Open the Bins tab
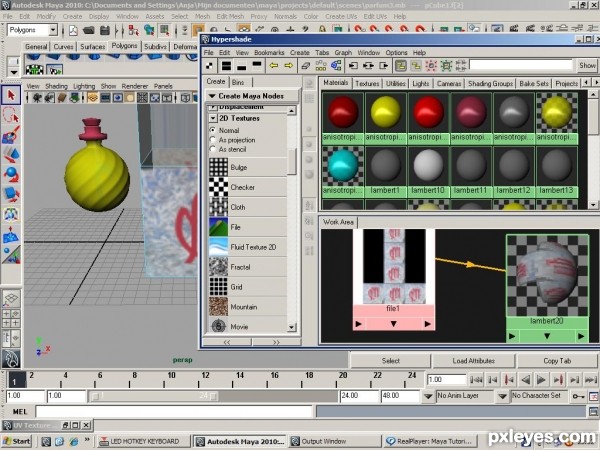This screenshot has height=450, width=600. 238,82
